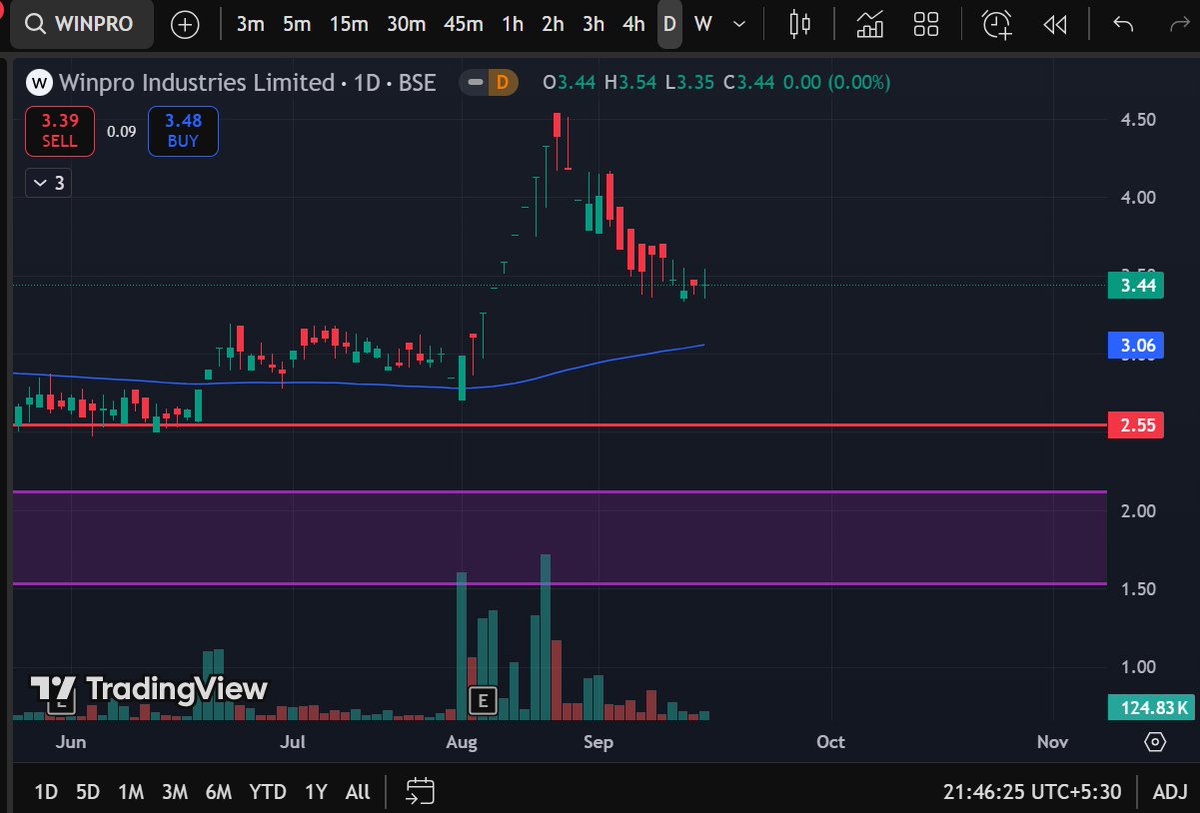Click the 3.48 BUY button
The width and height of the screenshot is (1200, 813).
tap(183, 131)
